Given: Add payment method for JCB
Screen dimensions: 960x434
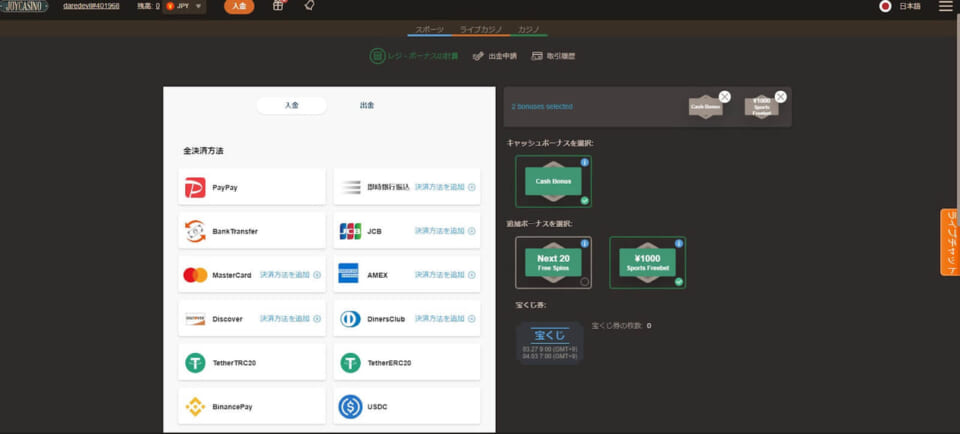Looking at the screenshot, I should (x=445, y=231).
